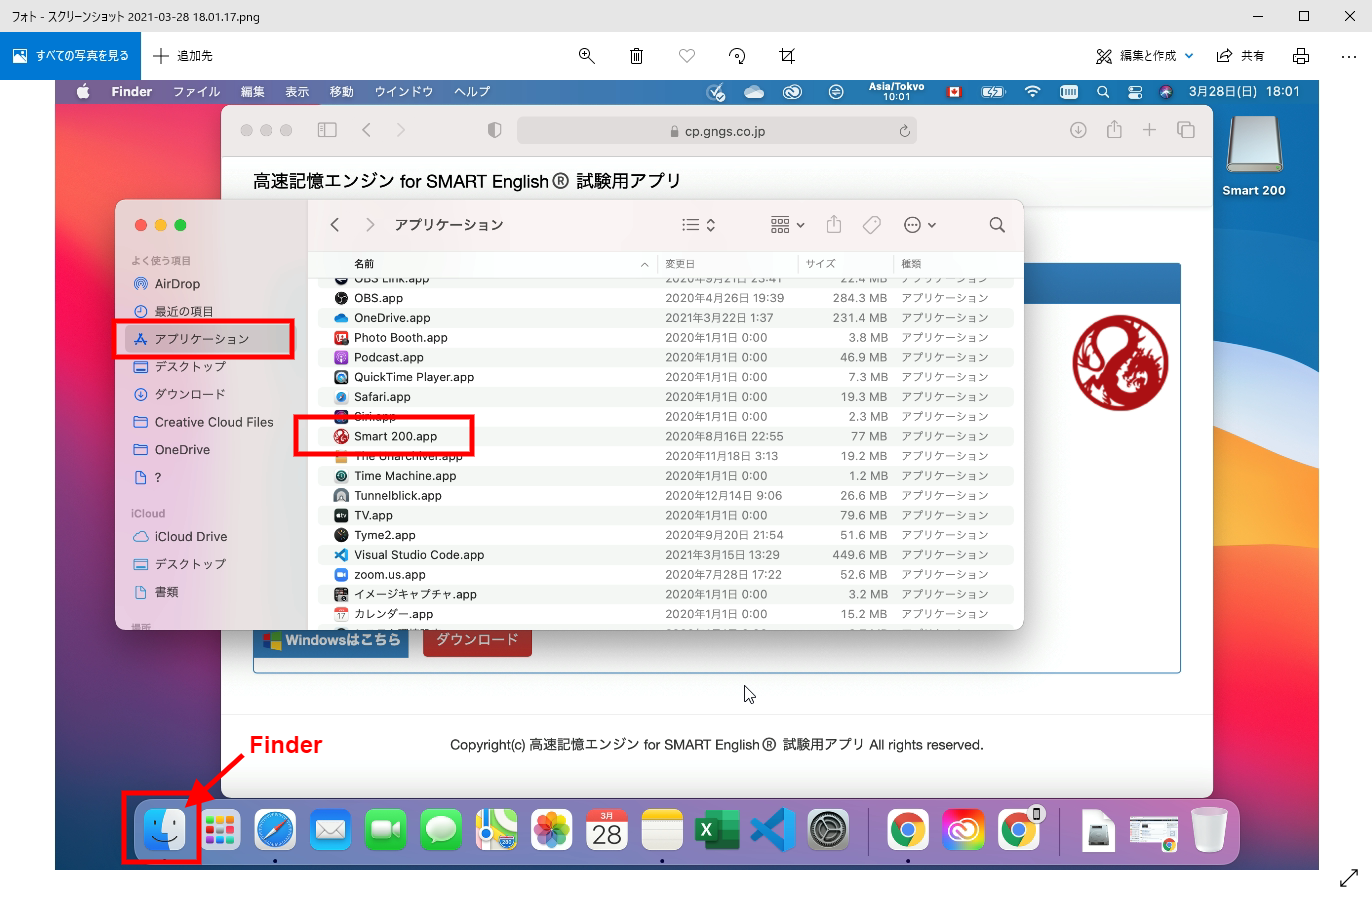The image size is (1372, 902).
Task: Open Wi-Fi status in menu bar
Action: click(1032, 92)
